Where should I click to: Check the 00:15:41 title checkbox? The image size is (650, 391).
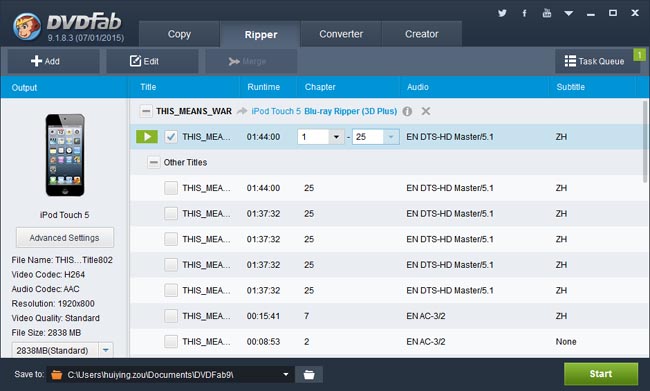pos(171,316)
